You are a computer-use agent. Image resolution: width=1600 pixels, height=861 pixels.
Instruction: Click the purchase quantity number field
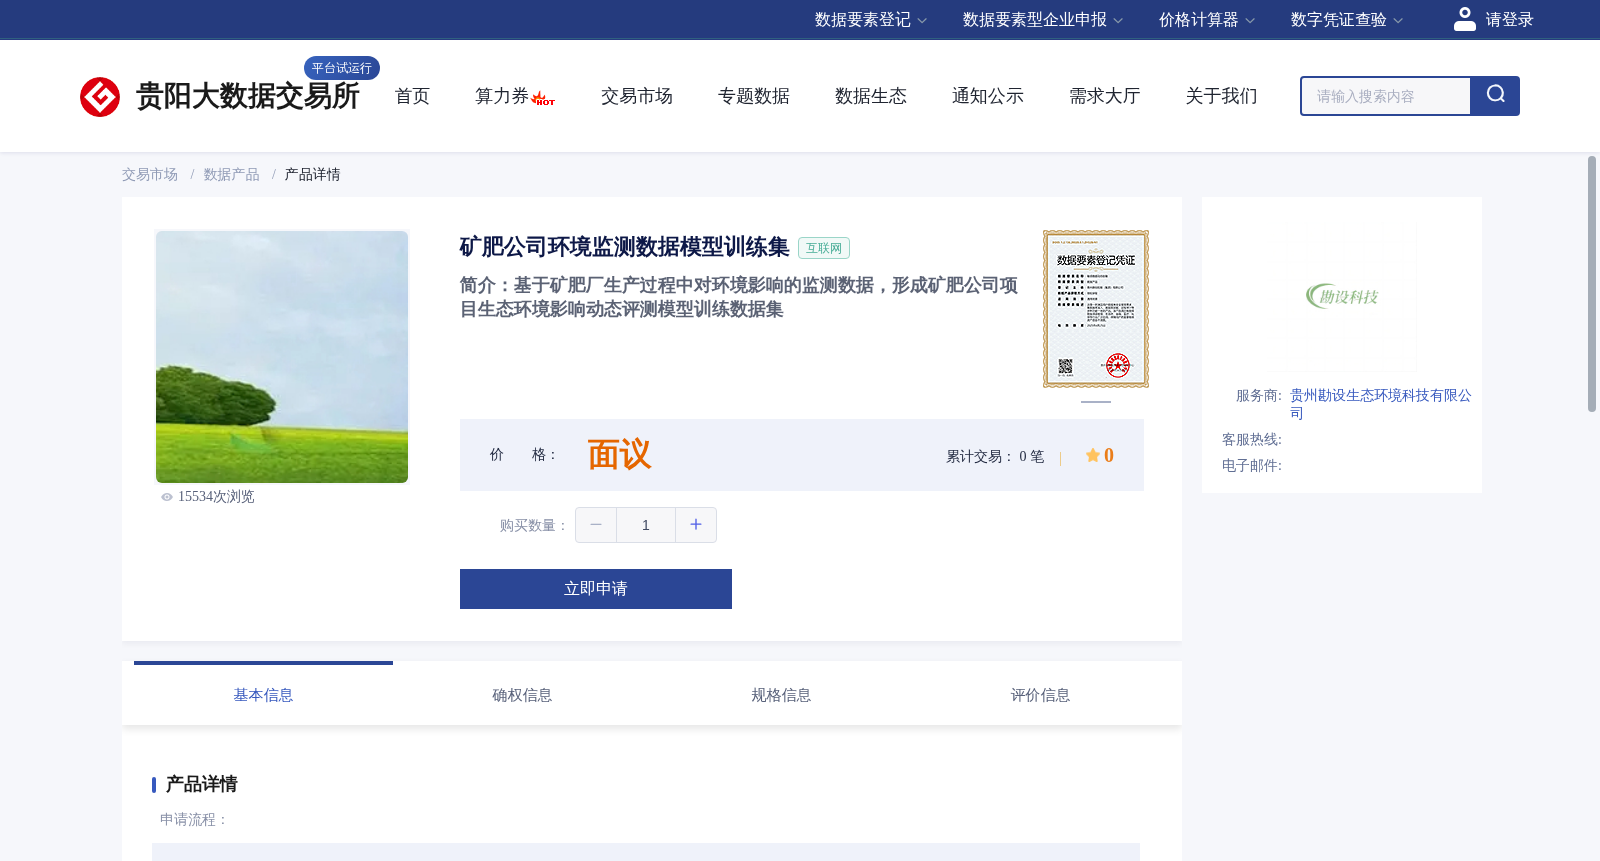point(646,525)
